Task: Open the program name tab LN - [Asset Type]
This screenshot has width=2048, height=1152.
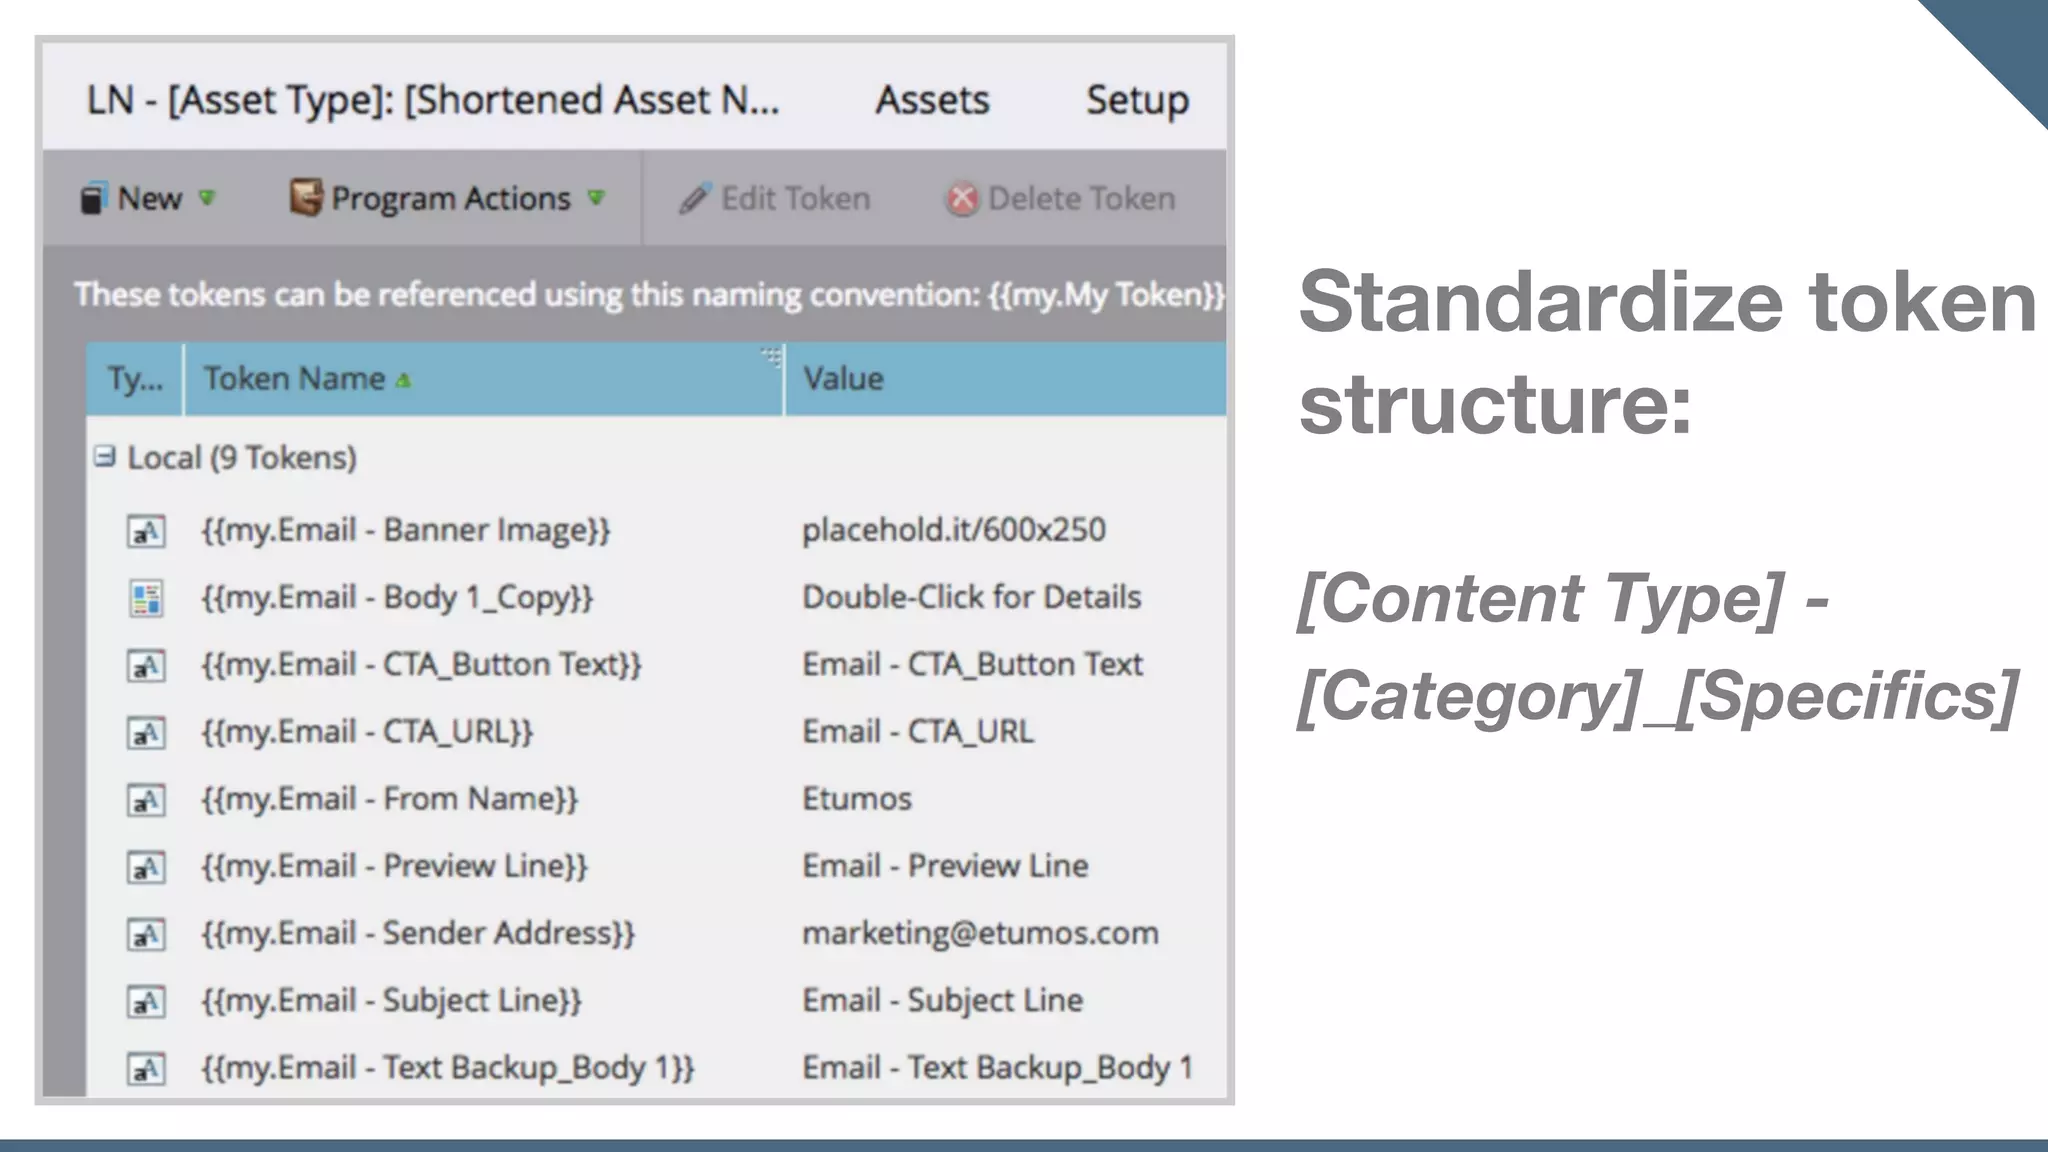Action: click(x=433, y=100)
